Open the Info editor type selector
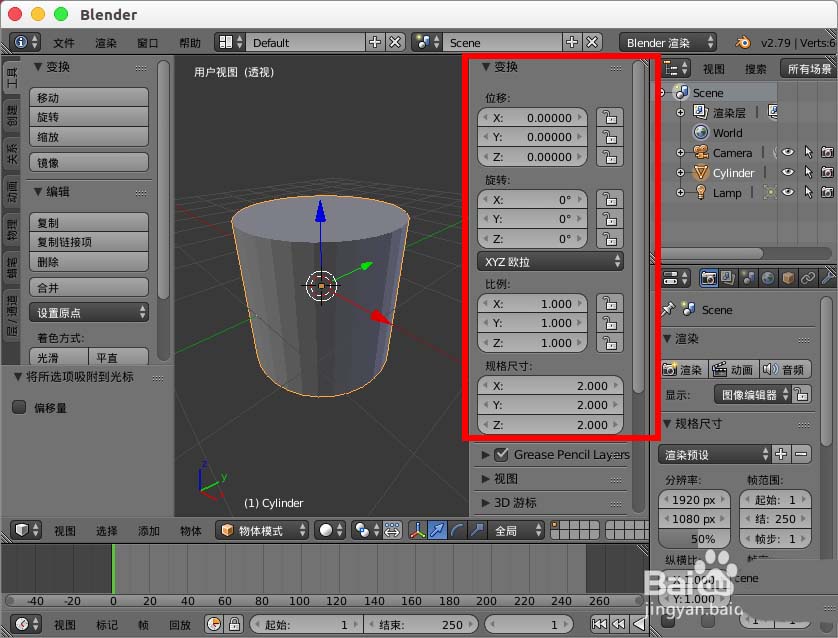 tap(25, 42)
